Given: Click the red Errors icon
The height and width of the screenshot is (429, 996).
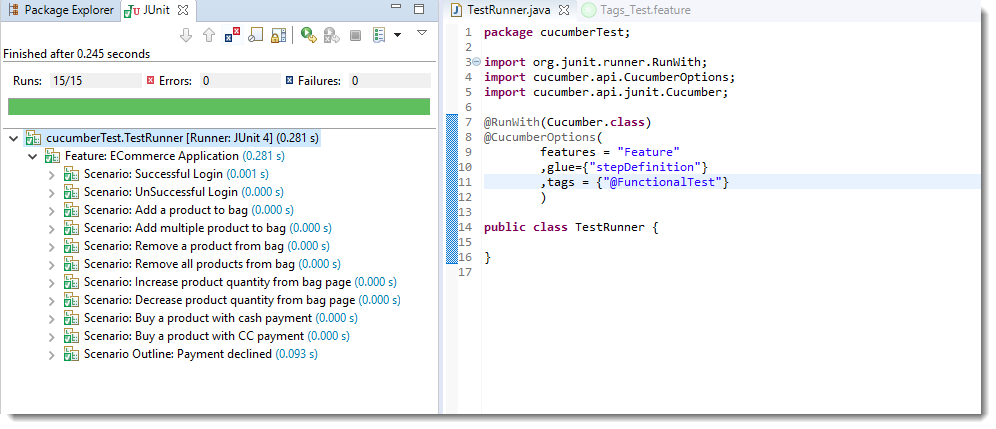Looking at the screenshot, I should click(151, 81).
